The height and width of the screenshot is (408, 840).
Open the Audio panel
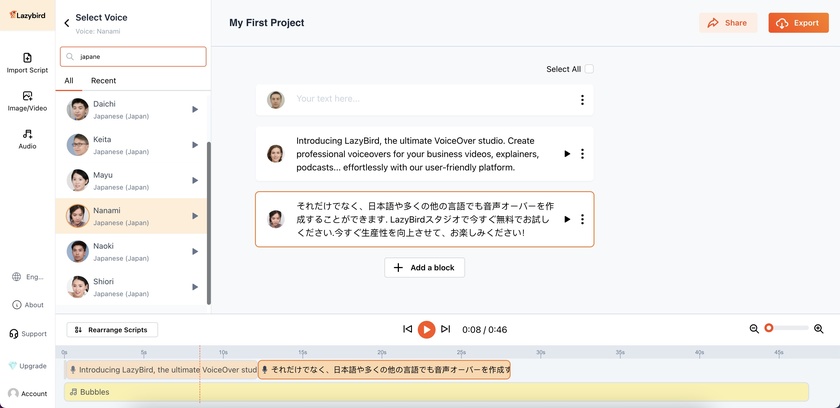click(x=27, y=139)
